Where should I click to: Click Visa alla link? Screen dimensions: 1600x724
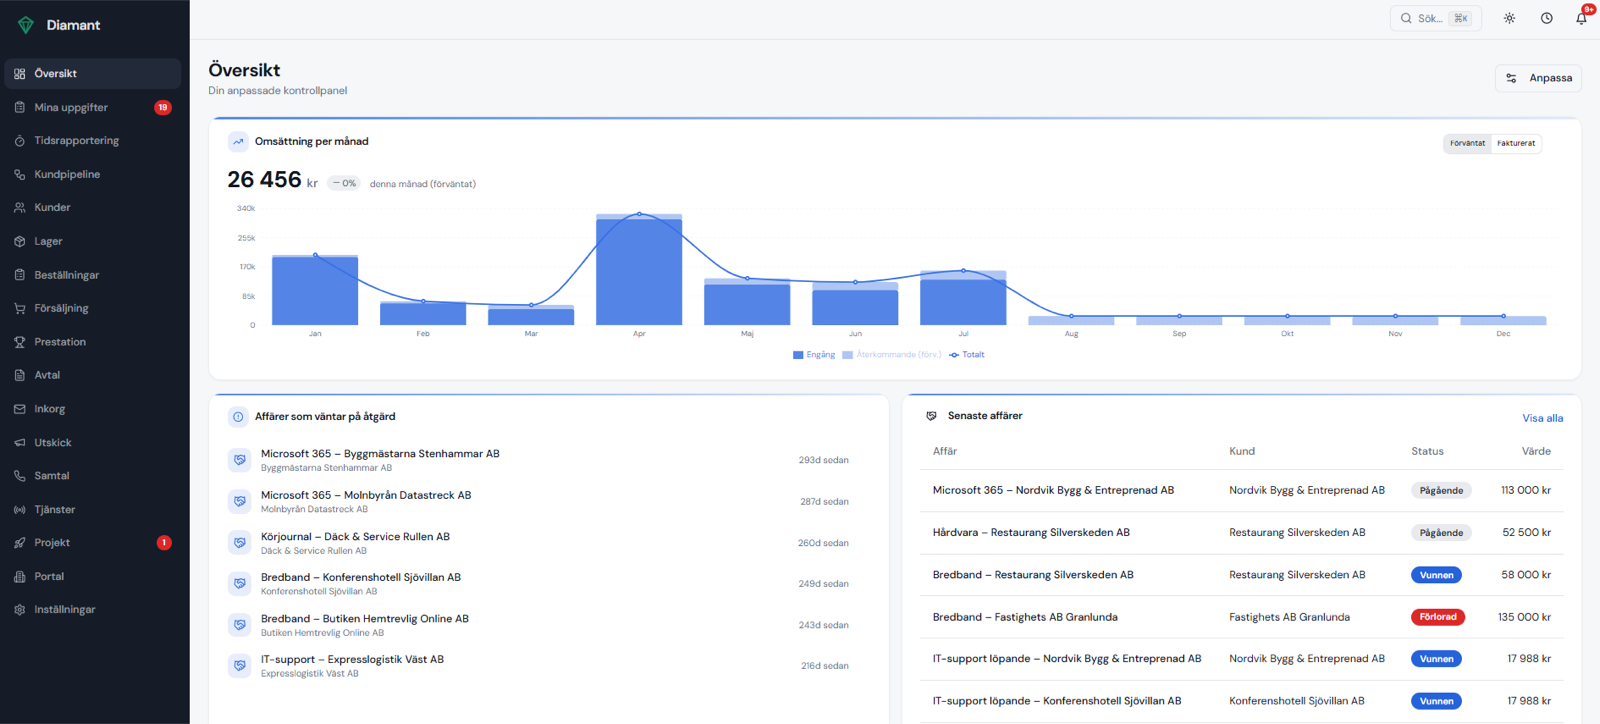pyautogui.click(x=1542, y=418)
